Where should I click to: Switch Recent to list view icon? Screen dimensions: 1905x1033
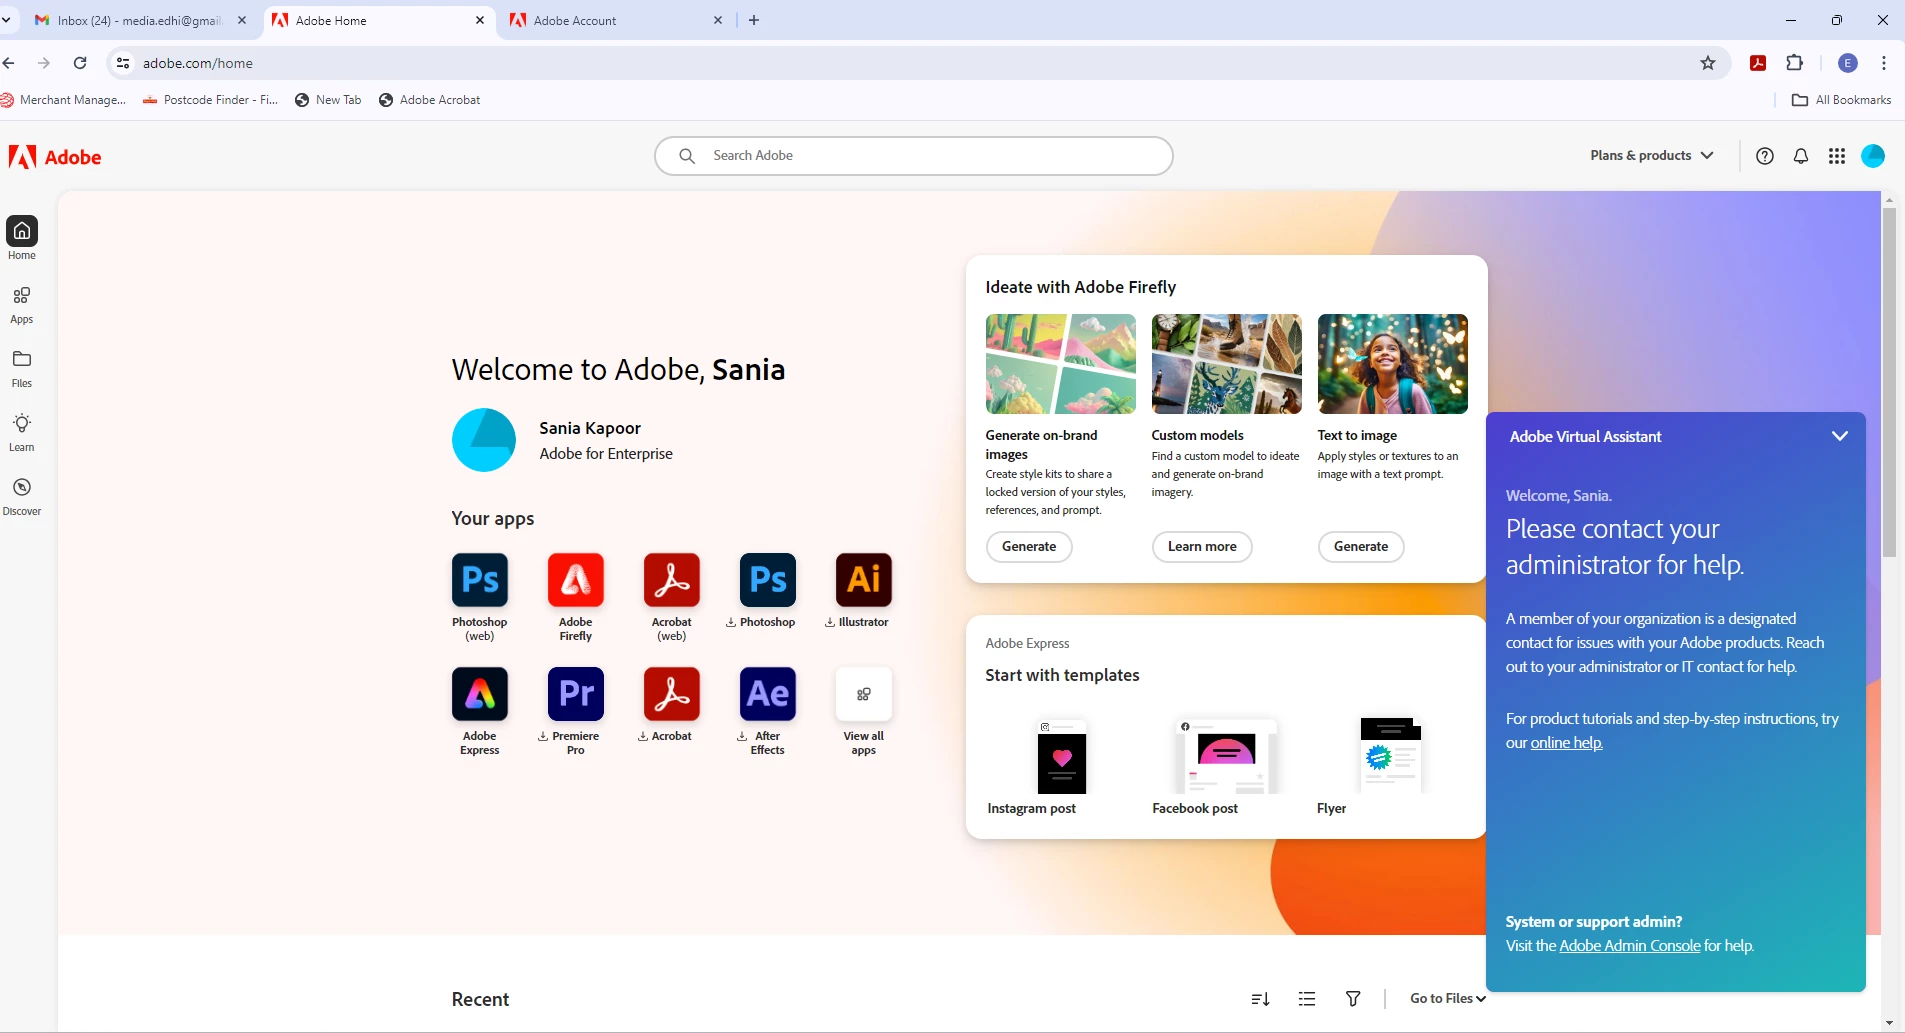1307,999
